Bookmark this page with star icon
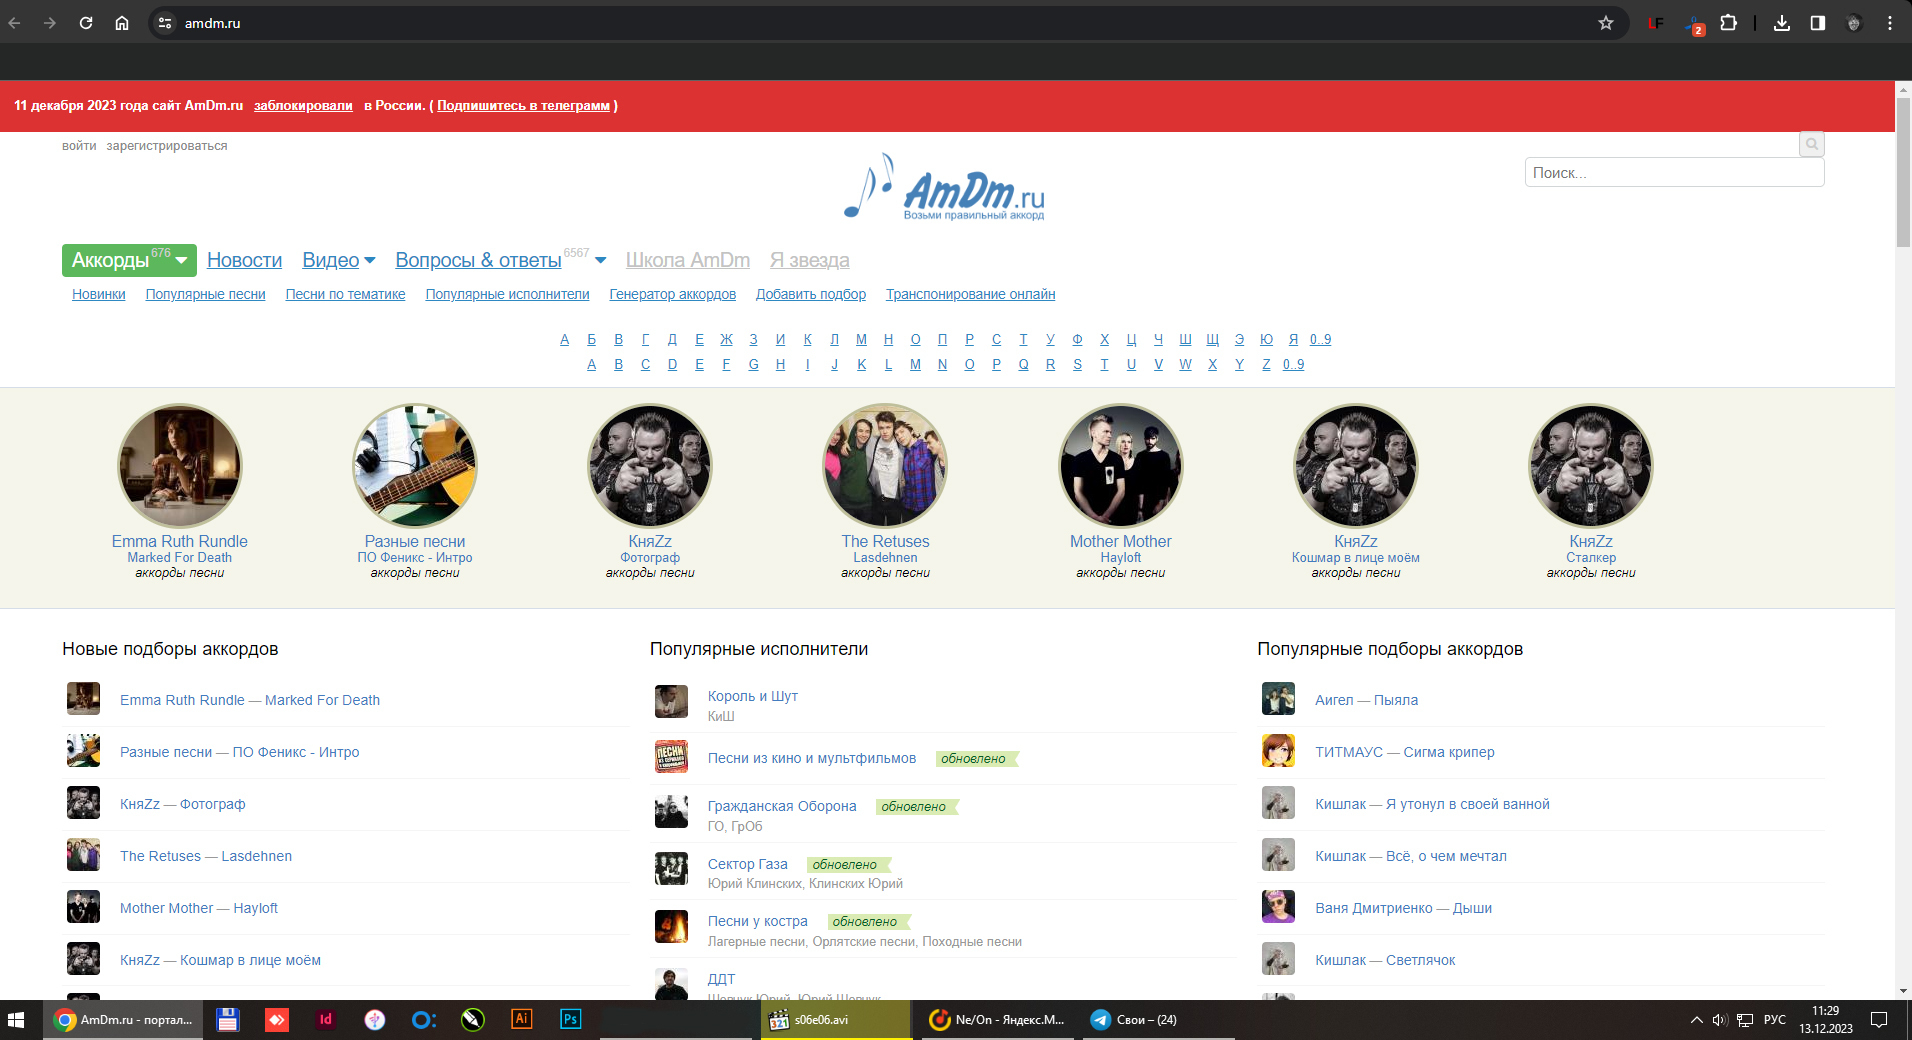The height and width of the screenshot is (1040, 1912). click(x=1606, y=23)
